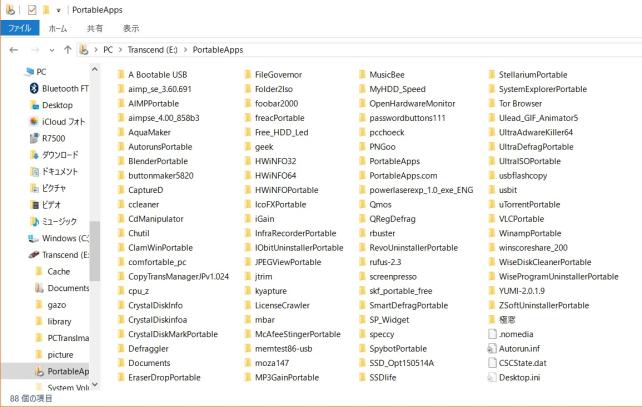The width and height of the screenshot is (642, 407).
Task: Open the ファイル ribbon tab
Action: (x=20, y=28)
